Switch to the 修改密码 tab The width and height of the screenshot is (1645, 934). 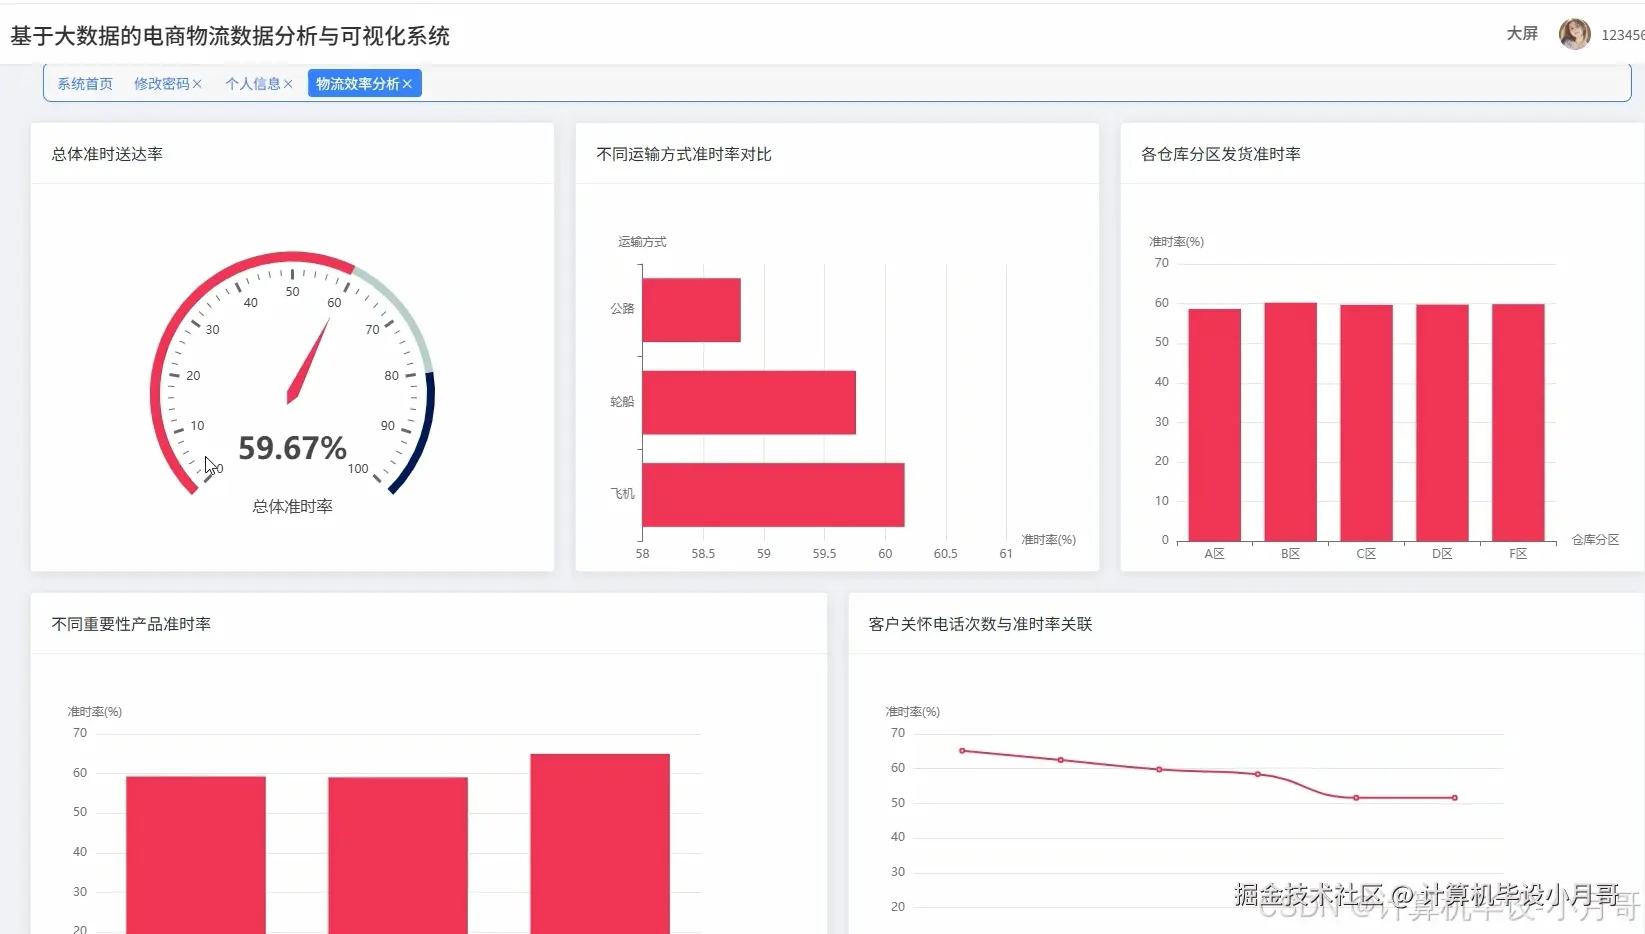pyautogui.click(x=161, y=84)
